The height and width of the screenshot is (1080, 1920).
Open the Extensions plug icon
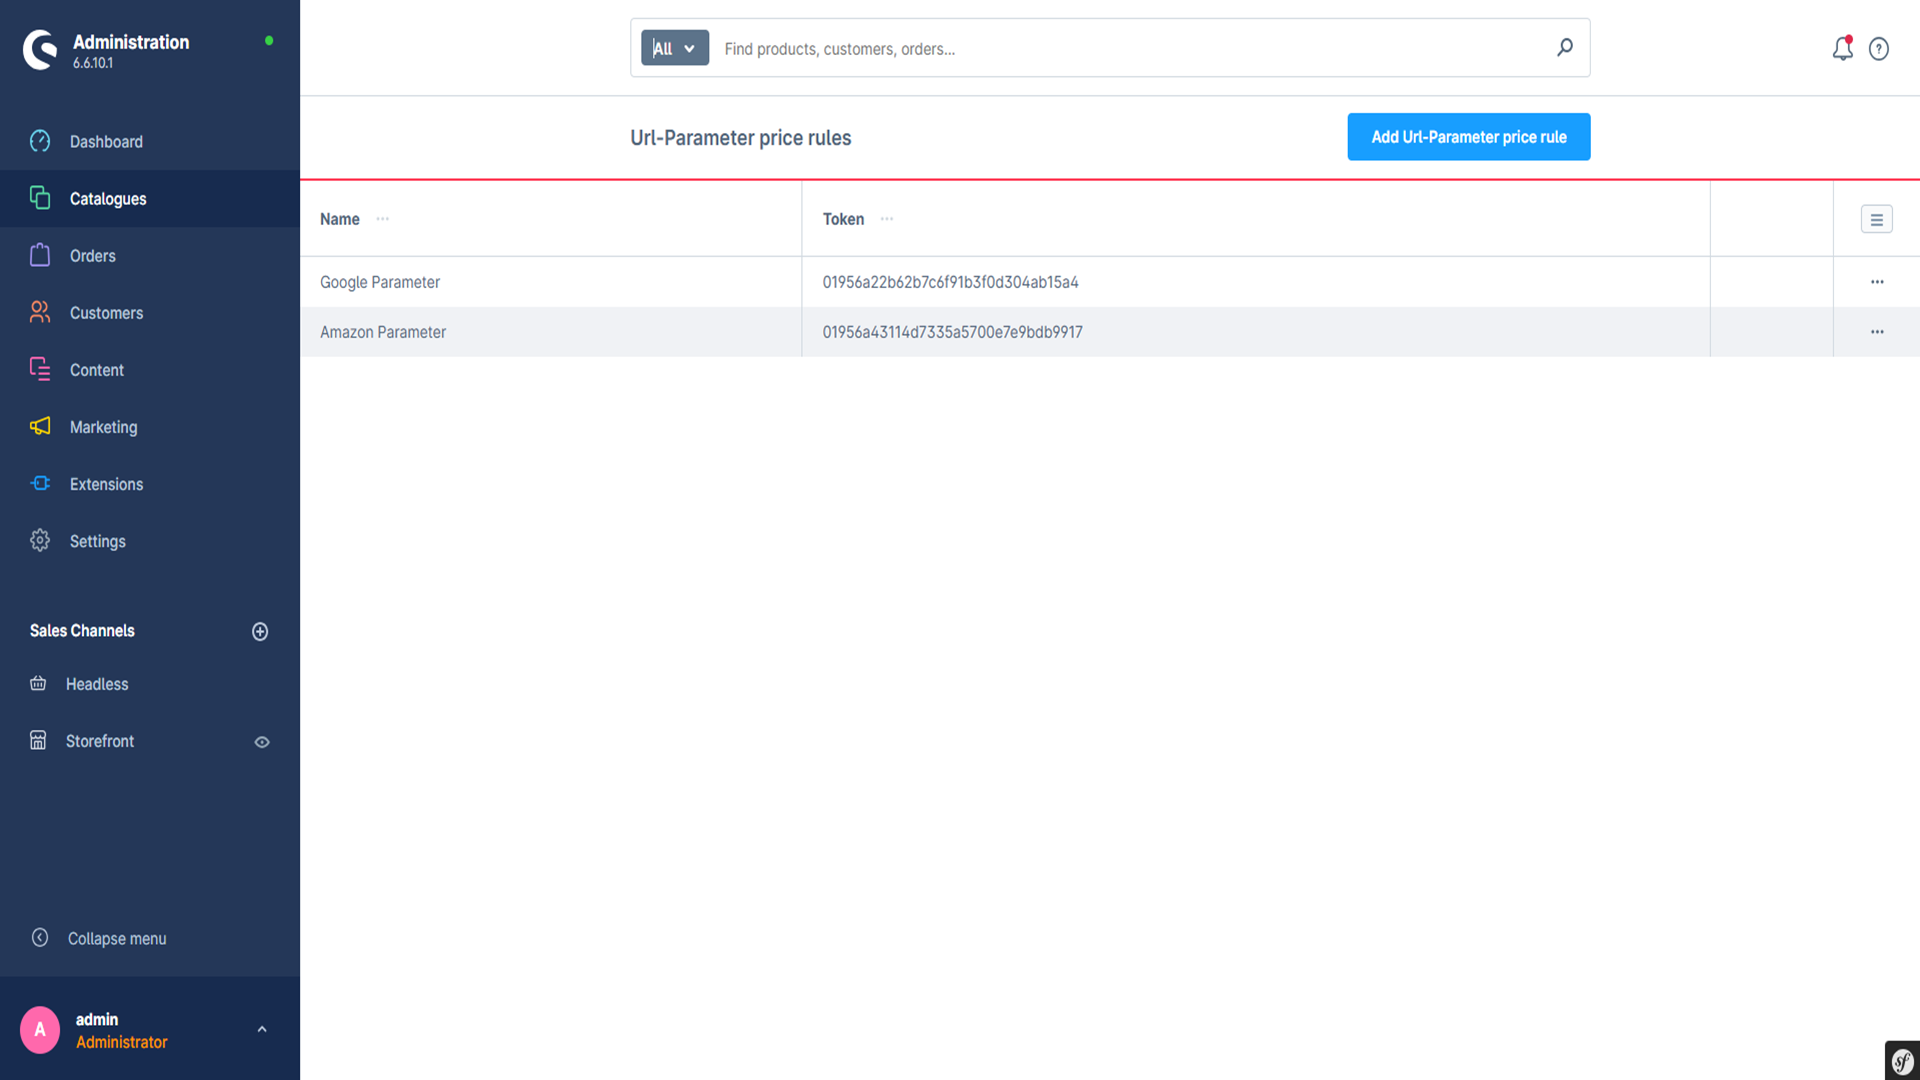point(40,483)
